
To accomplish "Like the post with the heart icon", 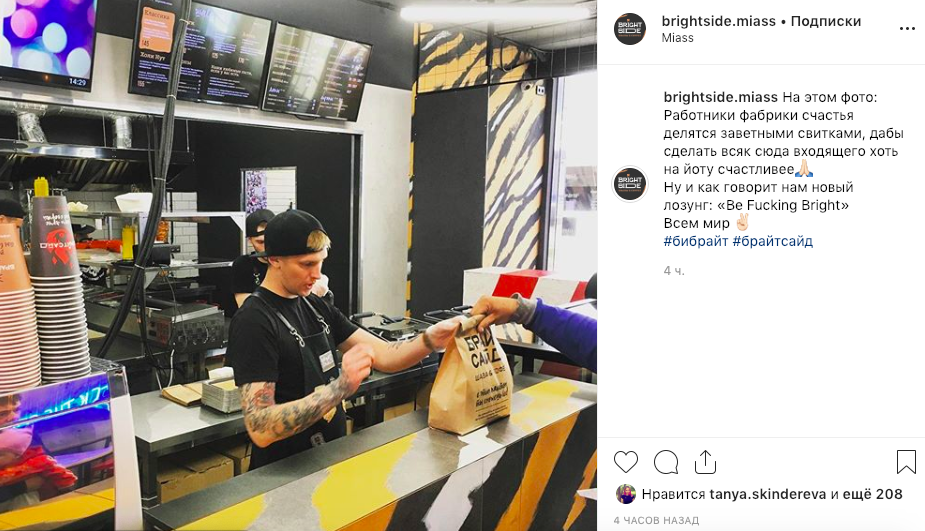I will [x=626, y=462].
